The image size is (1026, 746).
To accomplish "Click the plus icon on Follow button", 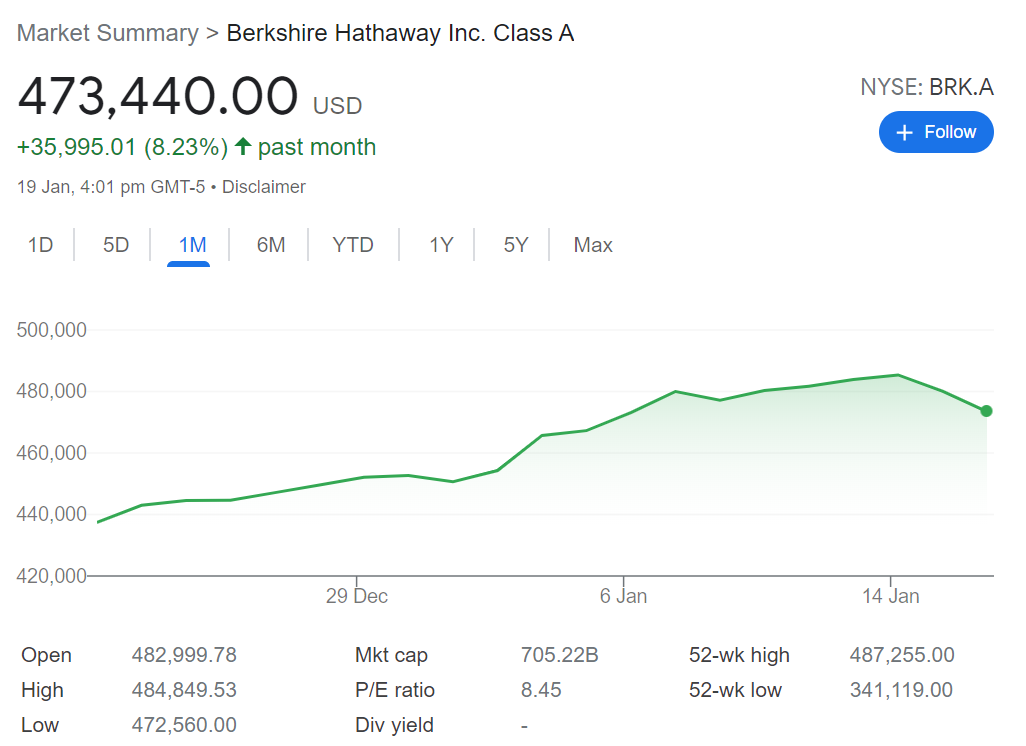I will (x=905, y=133).
